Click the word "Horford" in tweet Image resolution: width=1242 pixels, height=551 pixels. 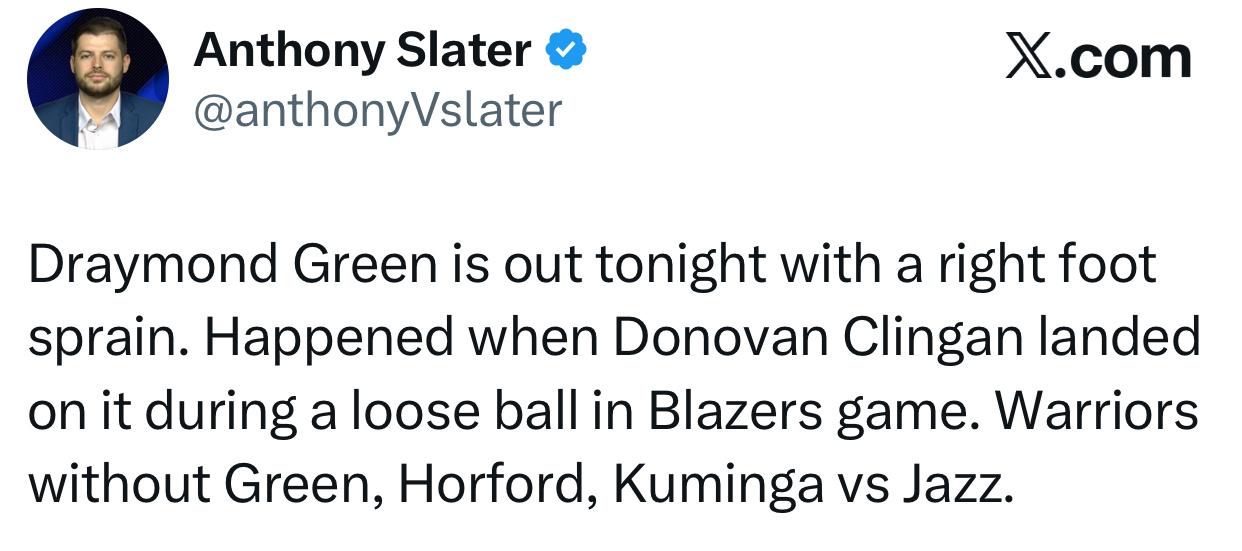click(x=494, y=486)
